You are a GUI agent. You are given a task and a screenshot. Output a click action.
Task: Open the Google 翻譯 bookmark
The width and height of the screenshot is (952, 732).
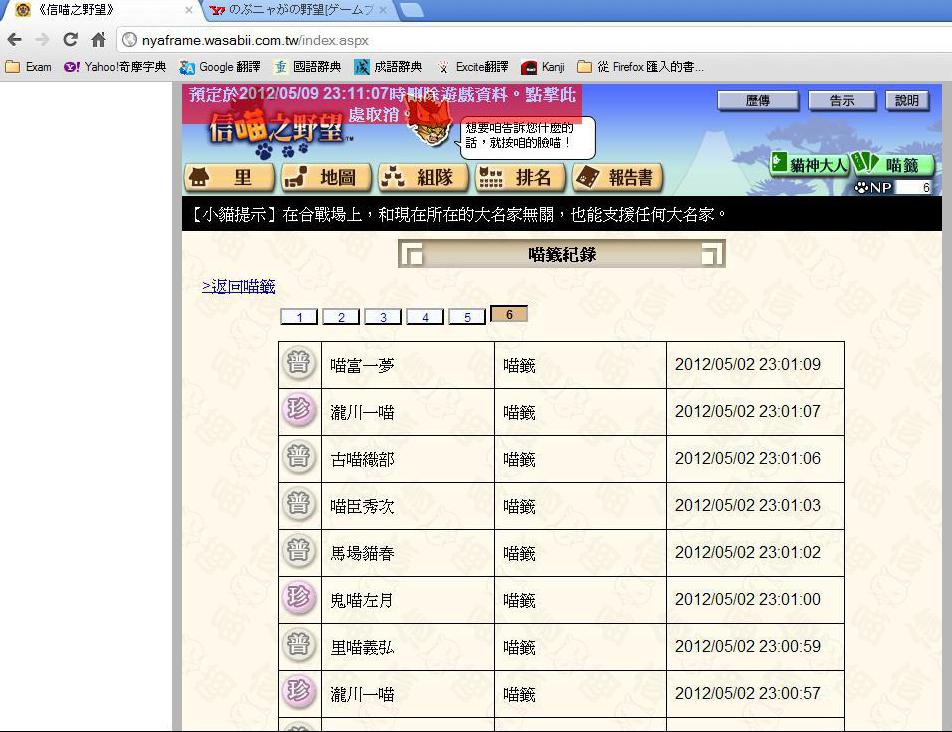[220, 67]
